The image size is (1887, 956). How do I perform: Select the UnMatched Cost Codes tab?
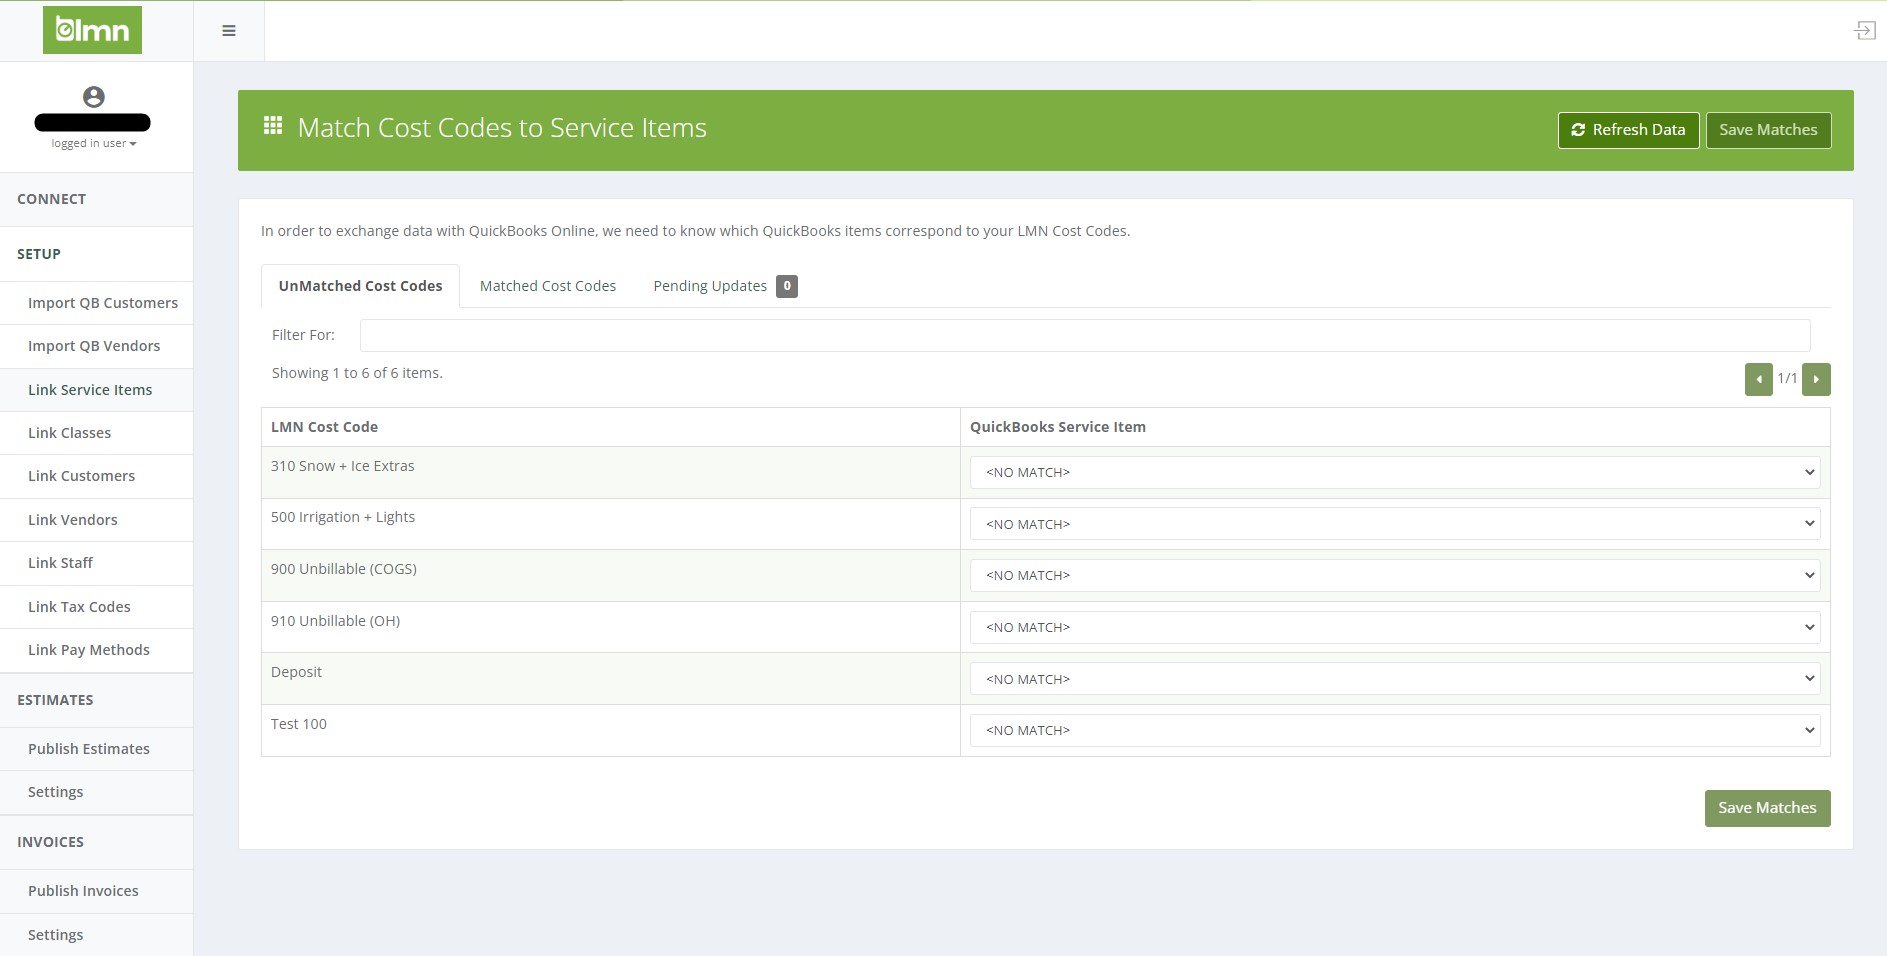pyautogui.click(x=360, y=286)
